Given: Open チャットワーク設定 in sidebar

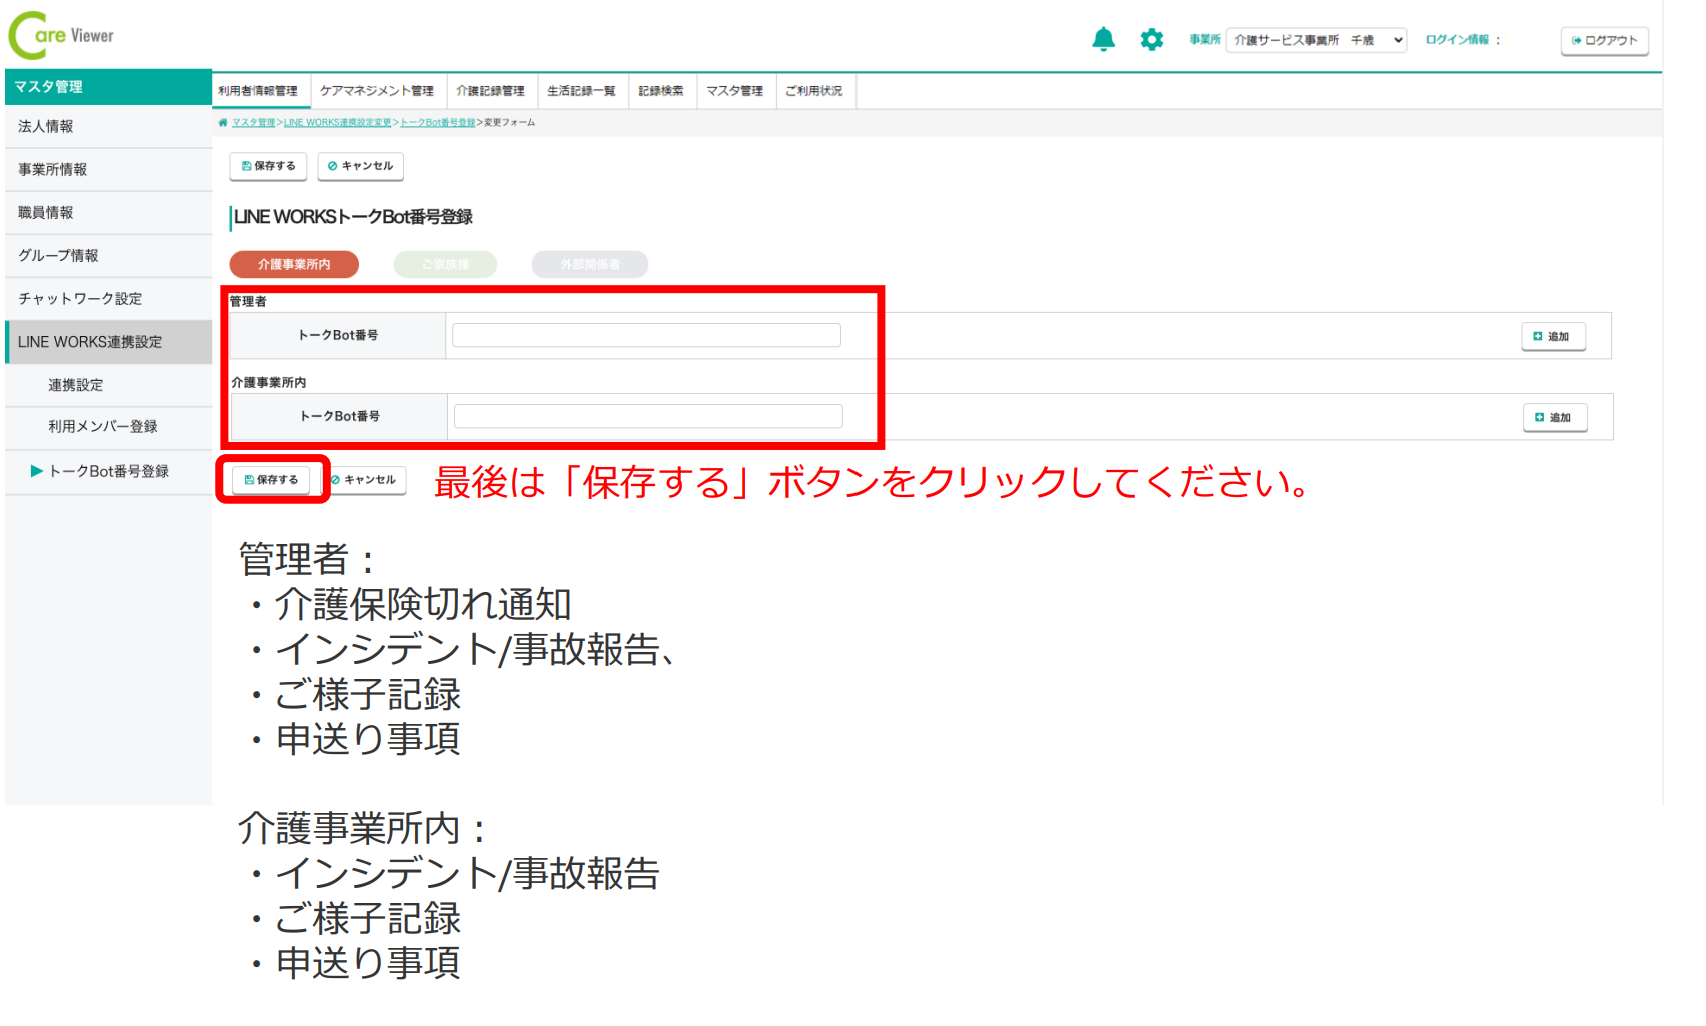Looking at the screenshot, I should [80, 299].
